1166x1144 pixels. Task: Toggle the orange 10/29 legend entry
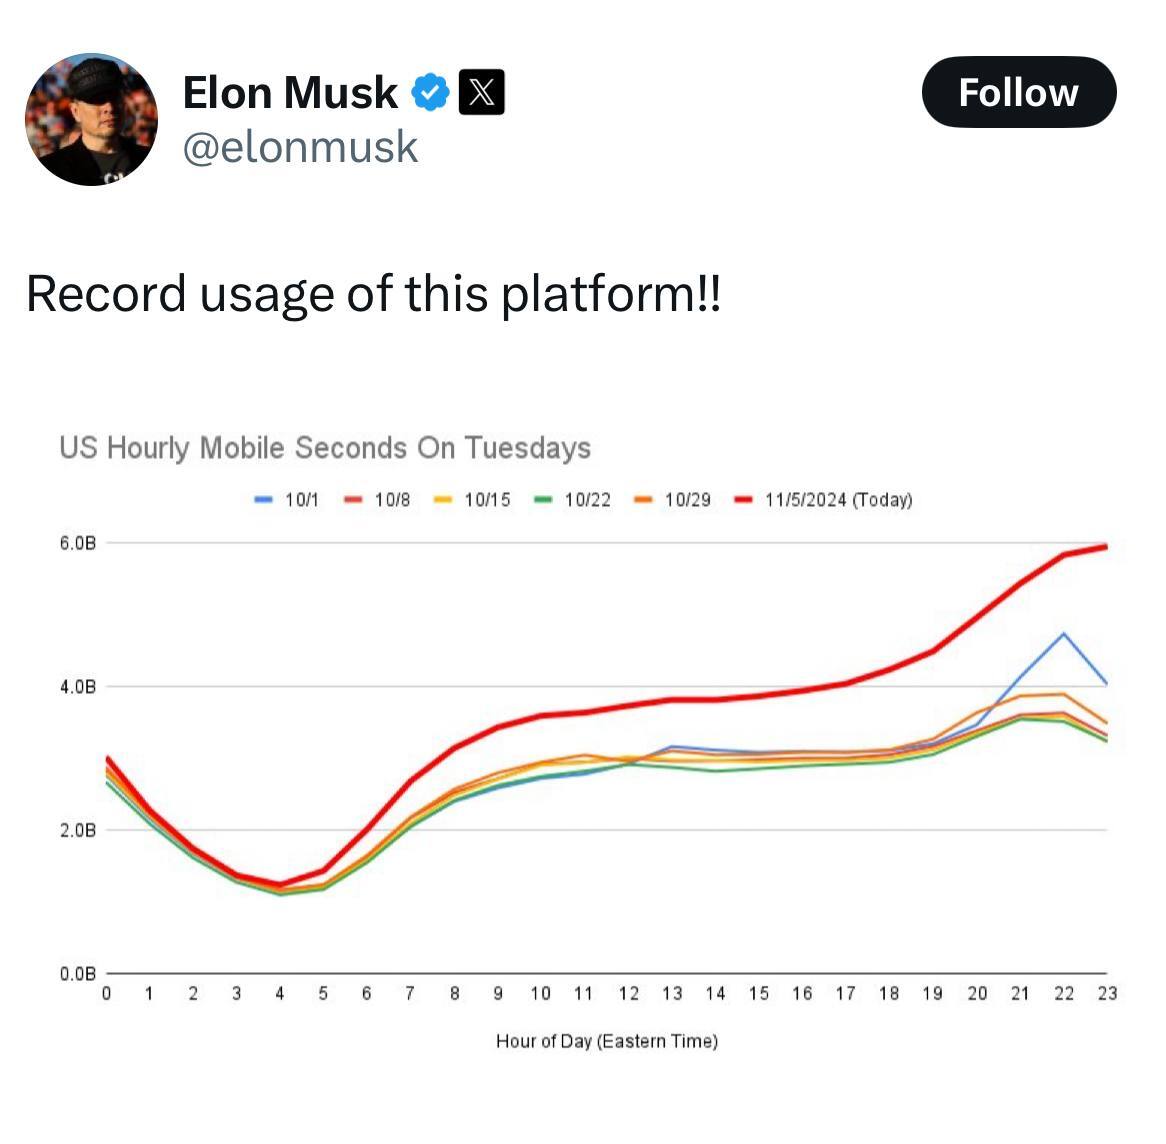tap(675, 500)
